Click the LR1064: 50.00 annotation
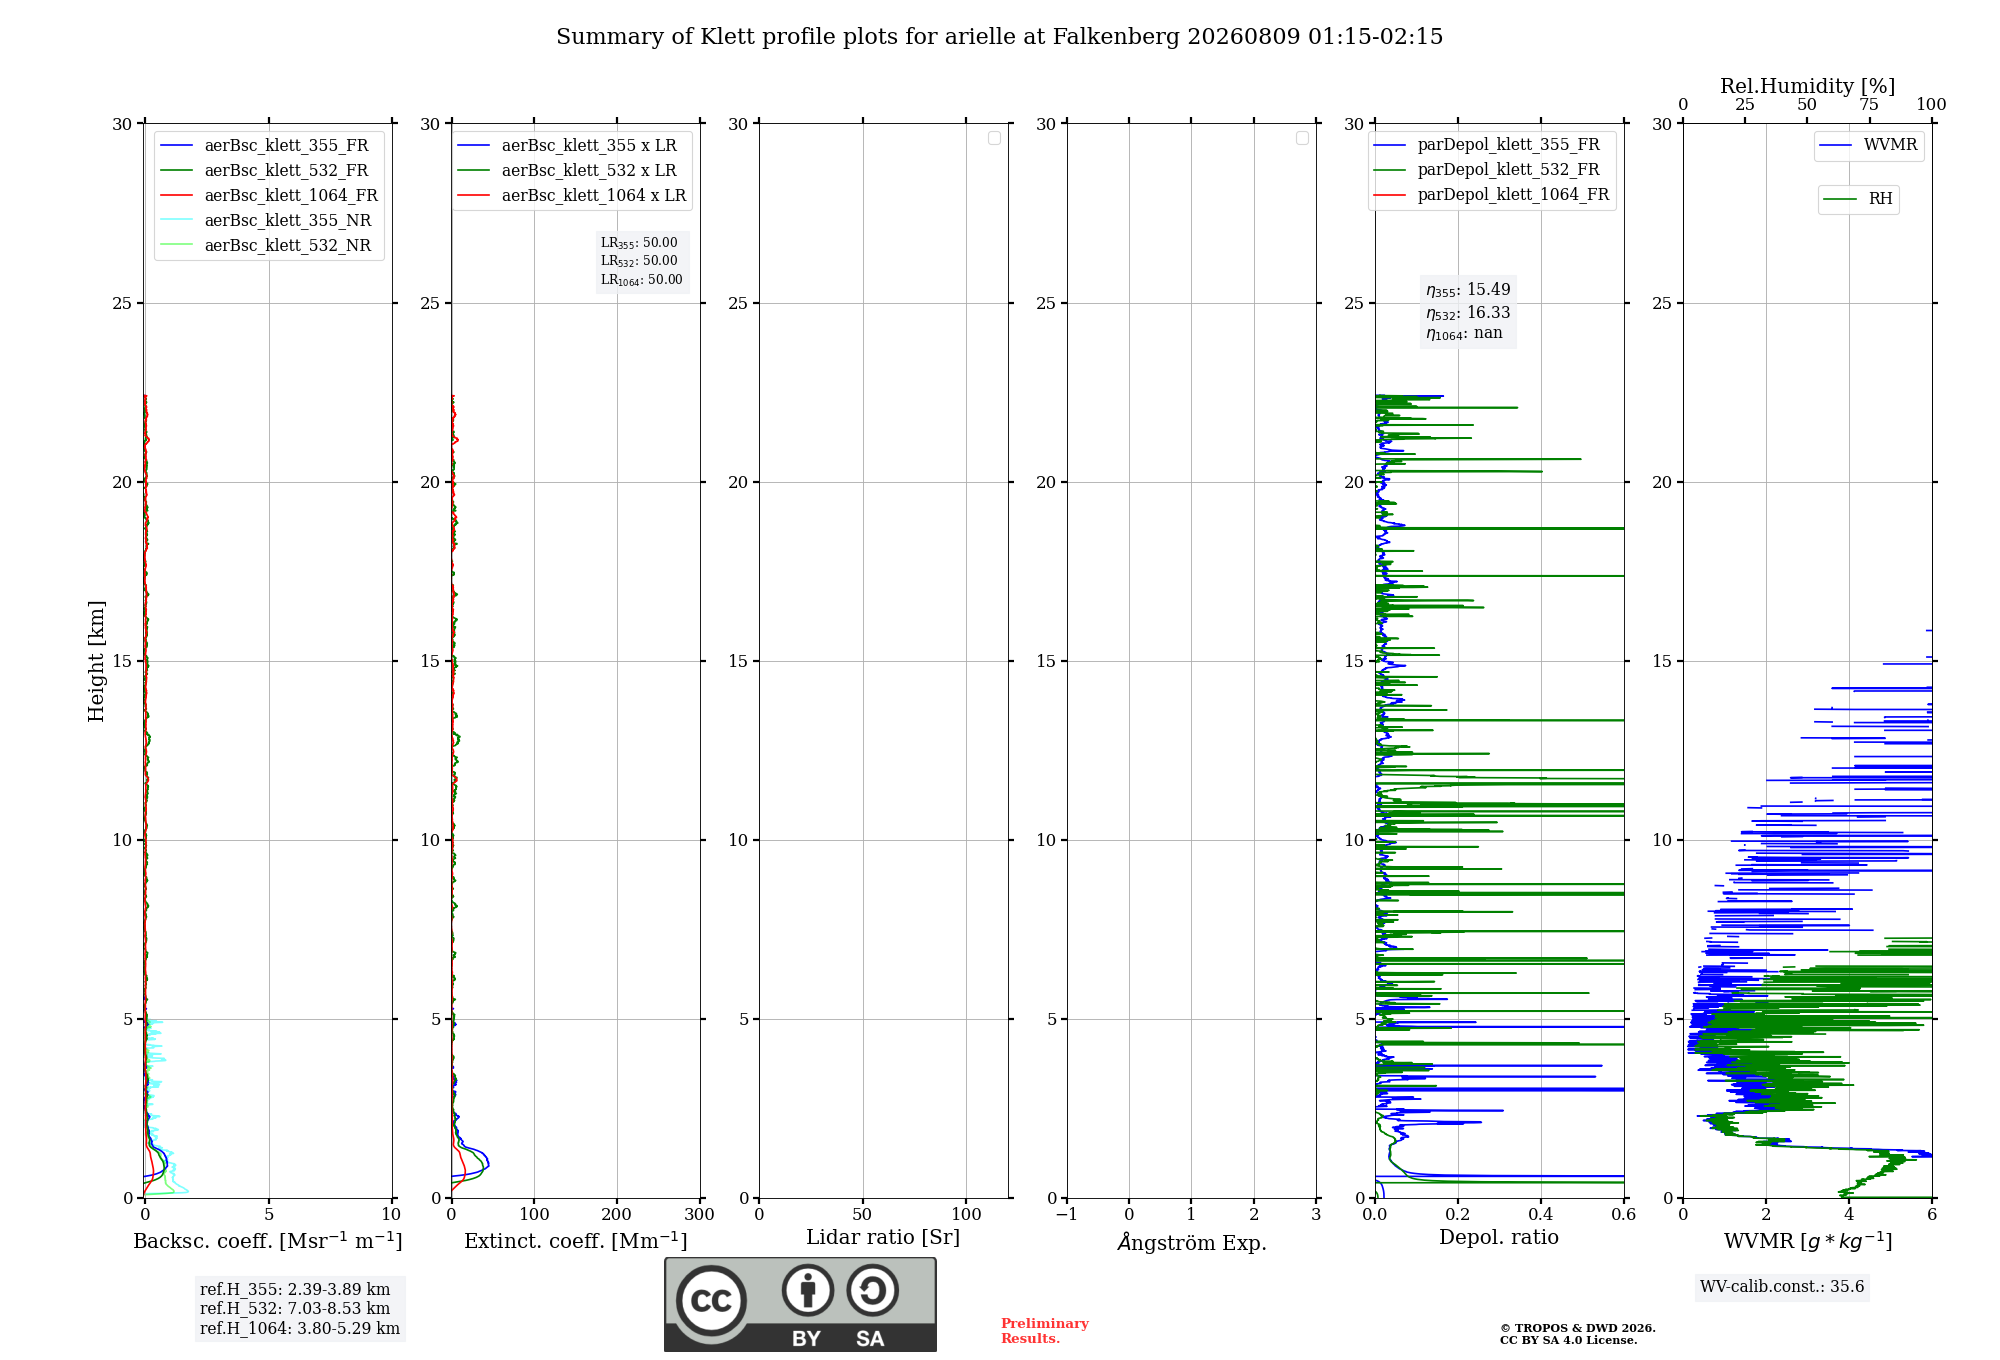Screen dimensions: 2000x1360 click(642, 280)
